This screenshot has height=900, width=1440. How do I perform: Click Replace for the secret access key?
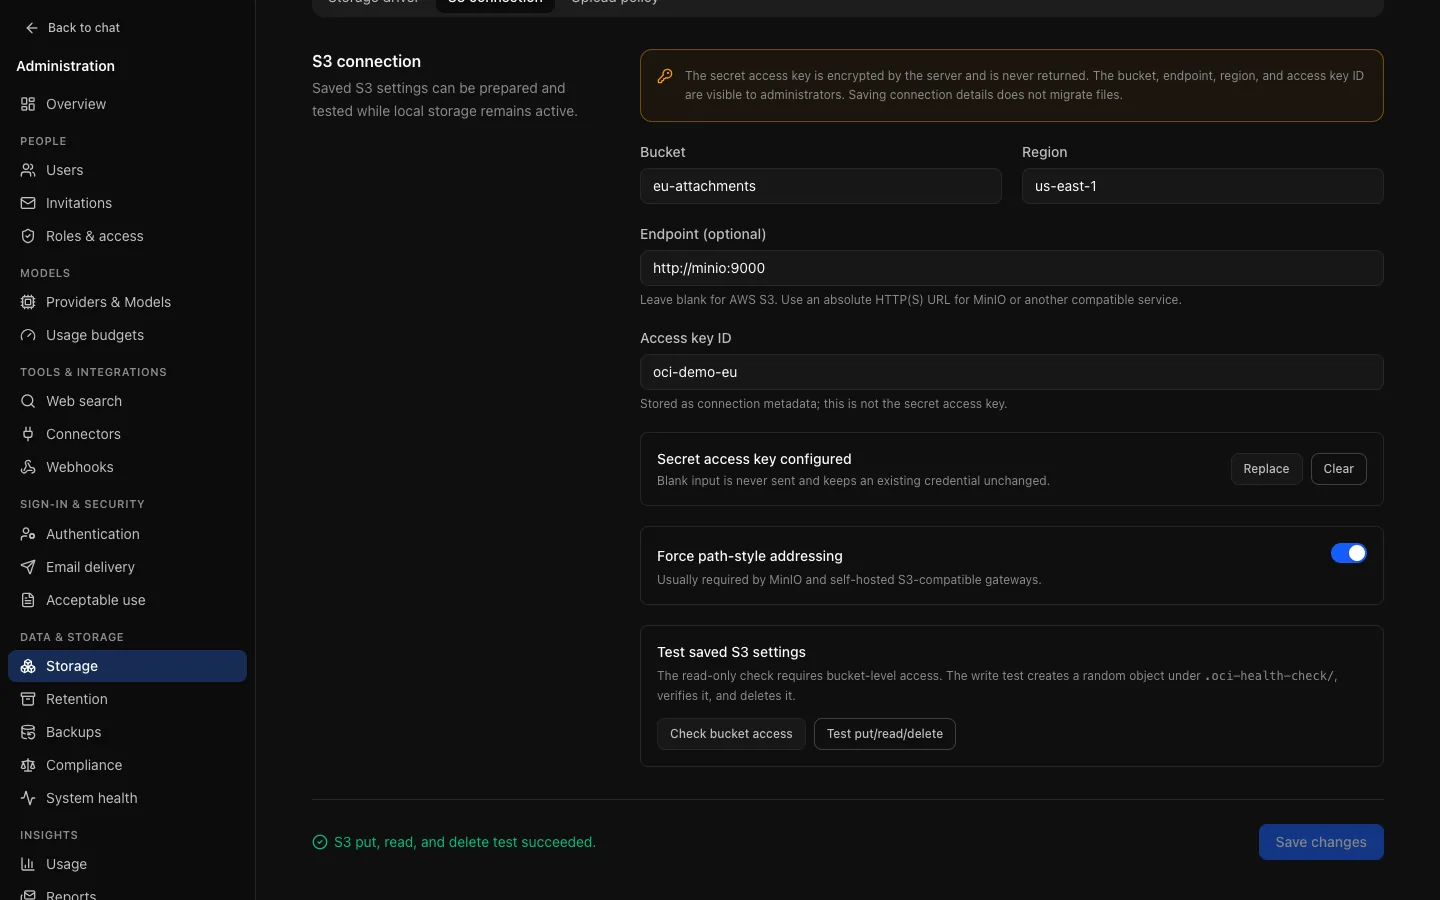pyautogui.click(x=1266, y=469)
